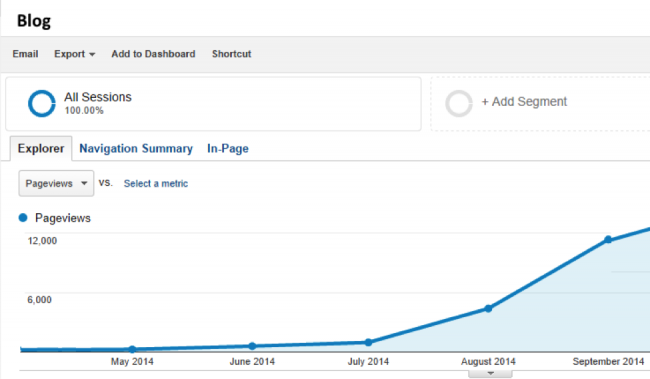Click the All Sessions blue circle icon
This screenshot has width=650, height=379.
click(41, 103)
